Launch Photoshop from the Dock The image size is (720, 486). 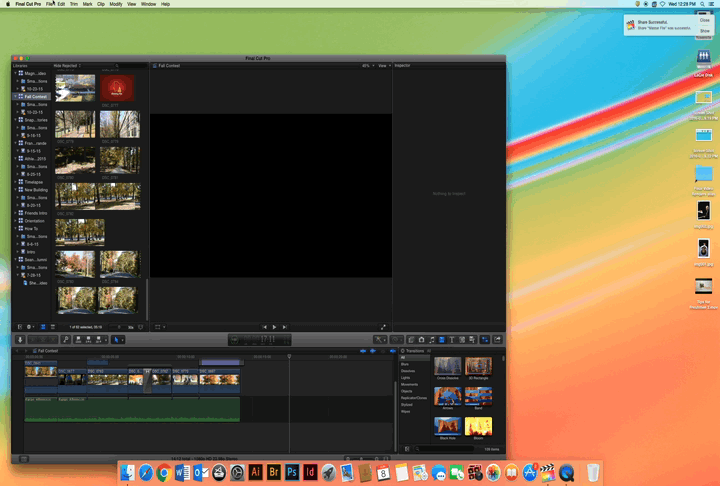[x=292, y=472]
